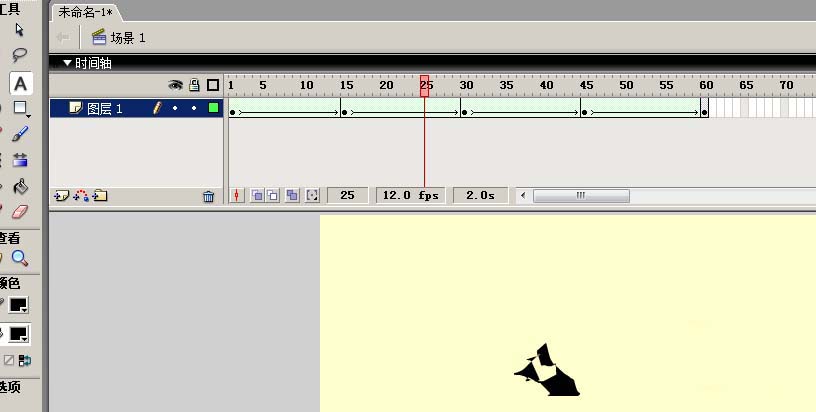The image size is (816, 412).
Task: Click the red playhead at frame 25
Action: click(x=425, y=86)
